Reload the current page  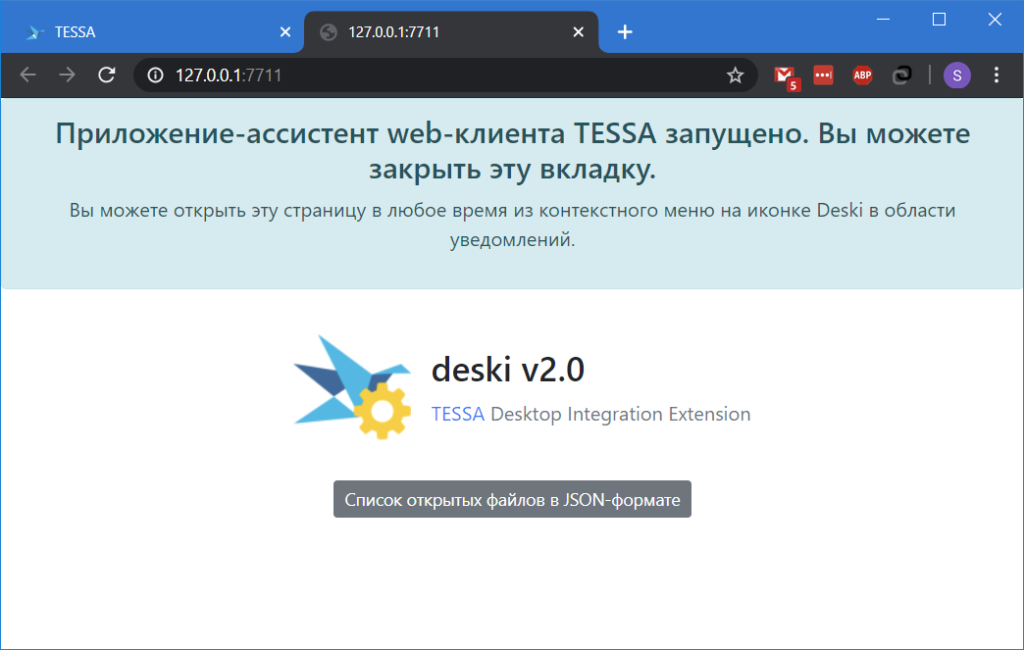(106, 75)
